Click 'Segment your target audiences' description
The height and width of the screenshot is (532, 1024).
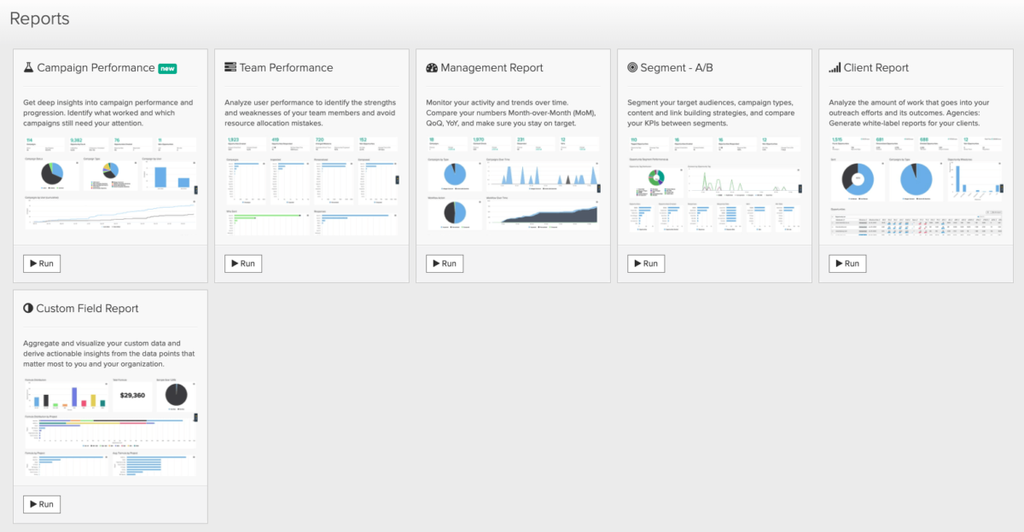711,113
